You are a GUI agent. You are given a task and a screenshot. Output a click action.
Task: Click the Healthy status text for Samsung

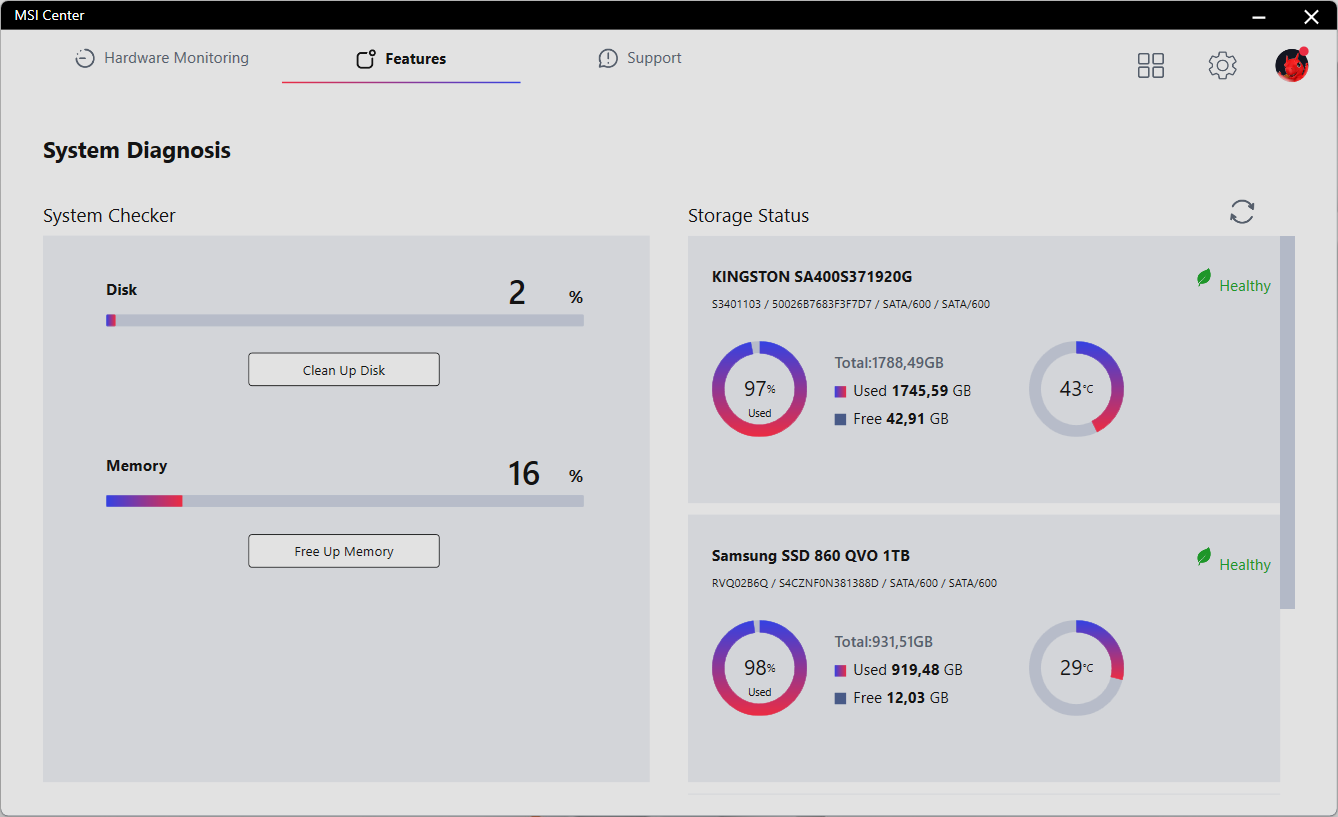(1245, 565)
